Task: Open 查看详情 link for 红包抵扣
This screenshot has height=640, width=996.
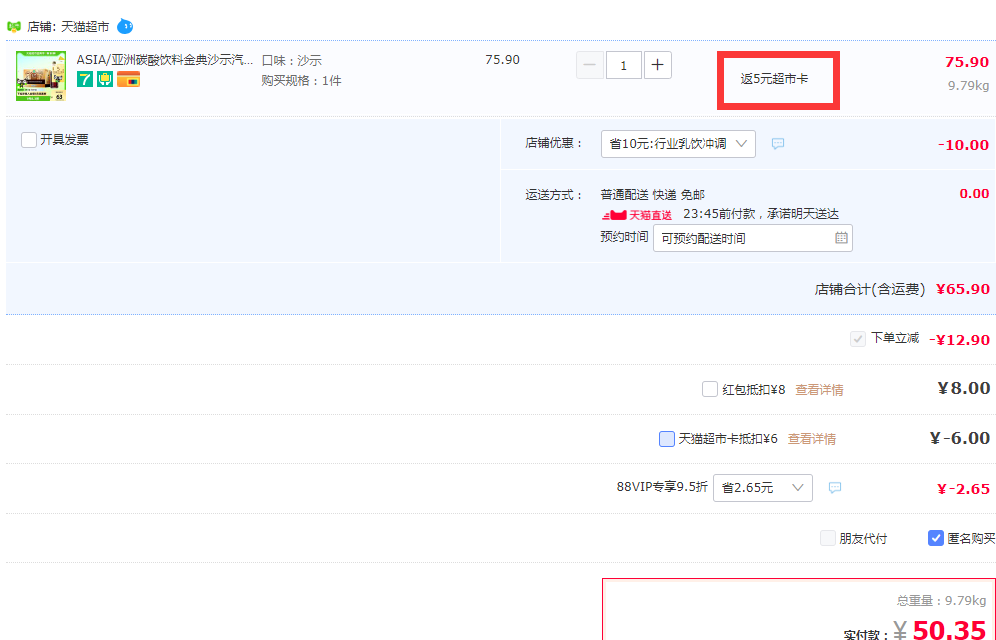Action: pos(819,389)
